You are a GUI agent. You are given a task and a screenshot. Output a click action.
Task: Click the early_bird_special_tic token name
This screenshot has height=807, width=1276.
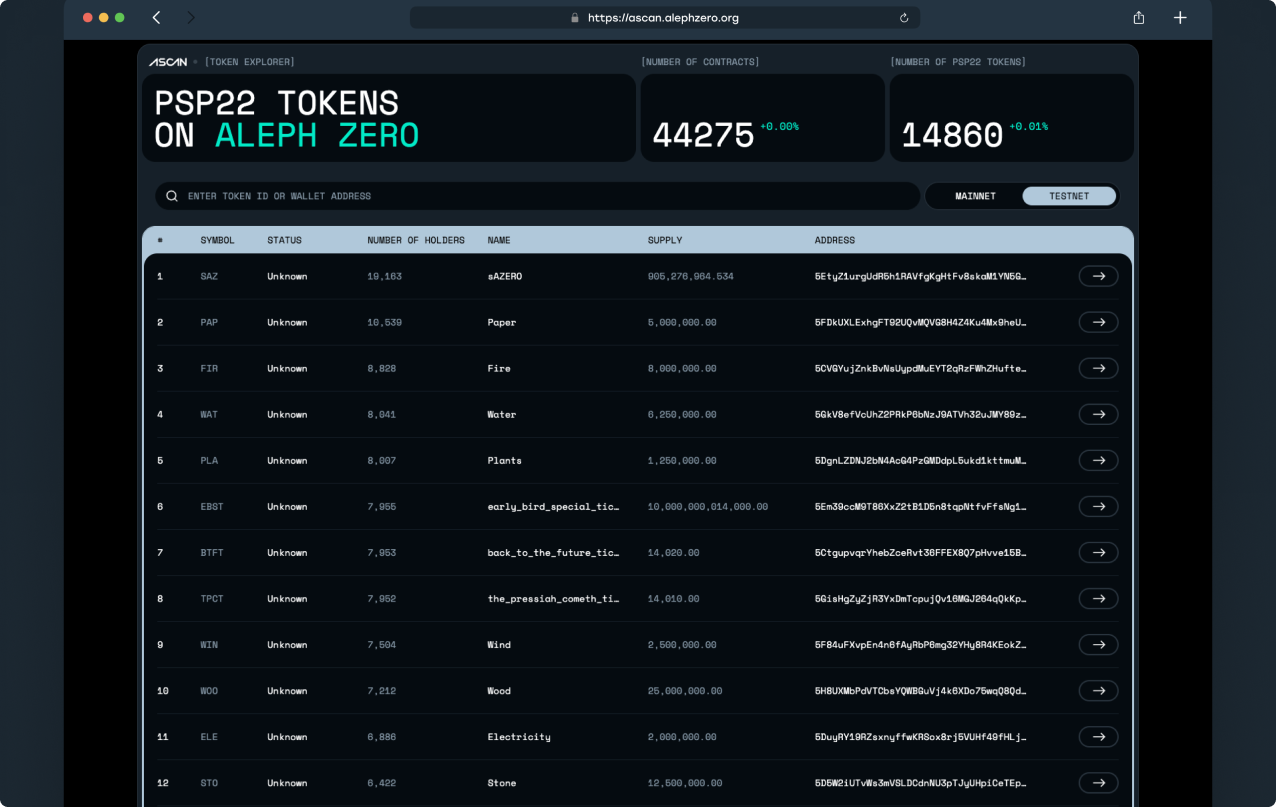tap(553, 507)
